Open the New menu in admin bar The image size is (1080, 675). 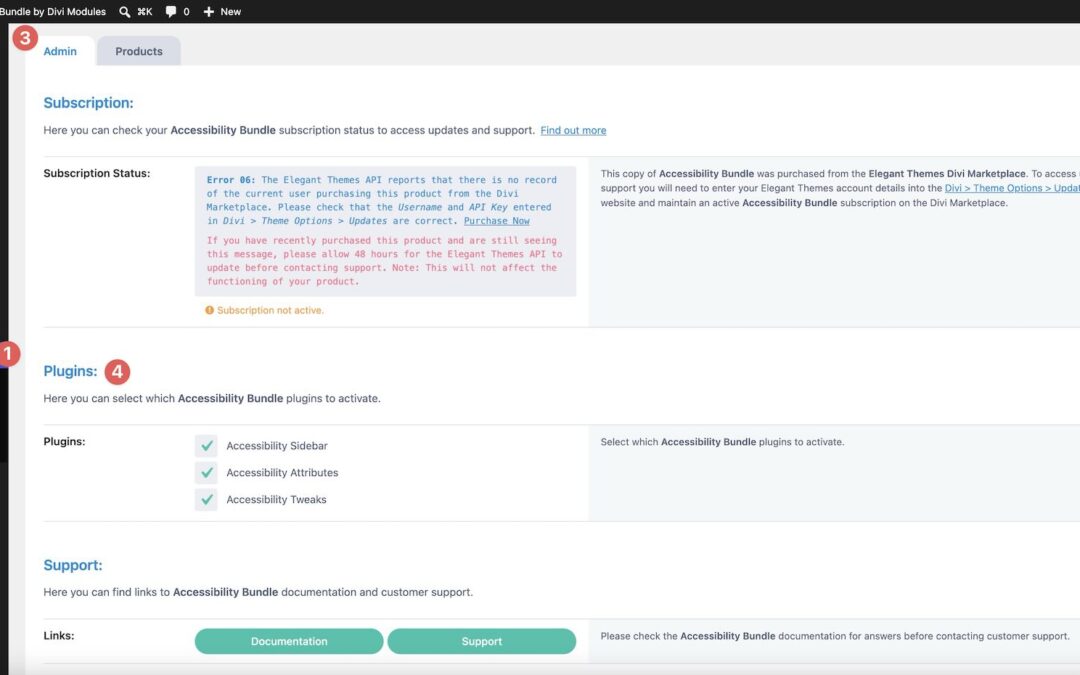(222, 12)
